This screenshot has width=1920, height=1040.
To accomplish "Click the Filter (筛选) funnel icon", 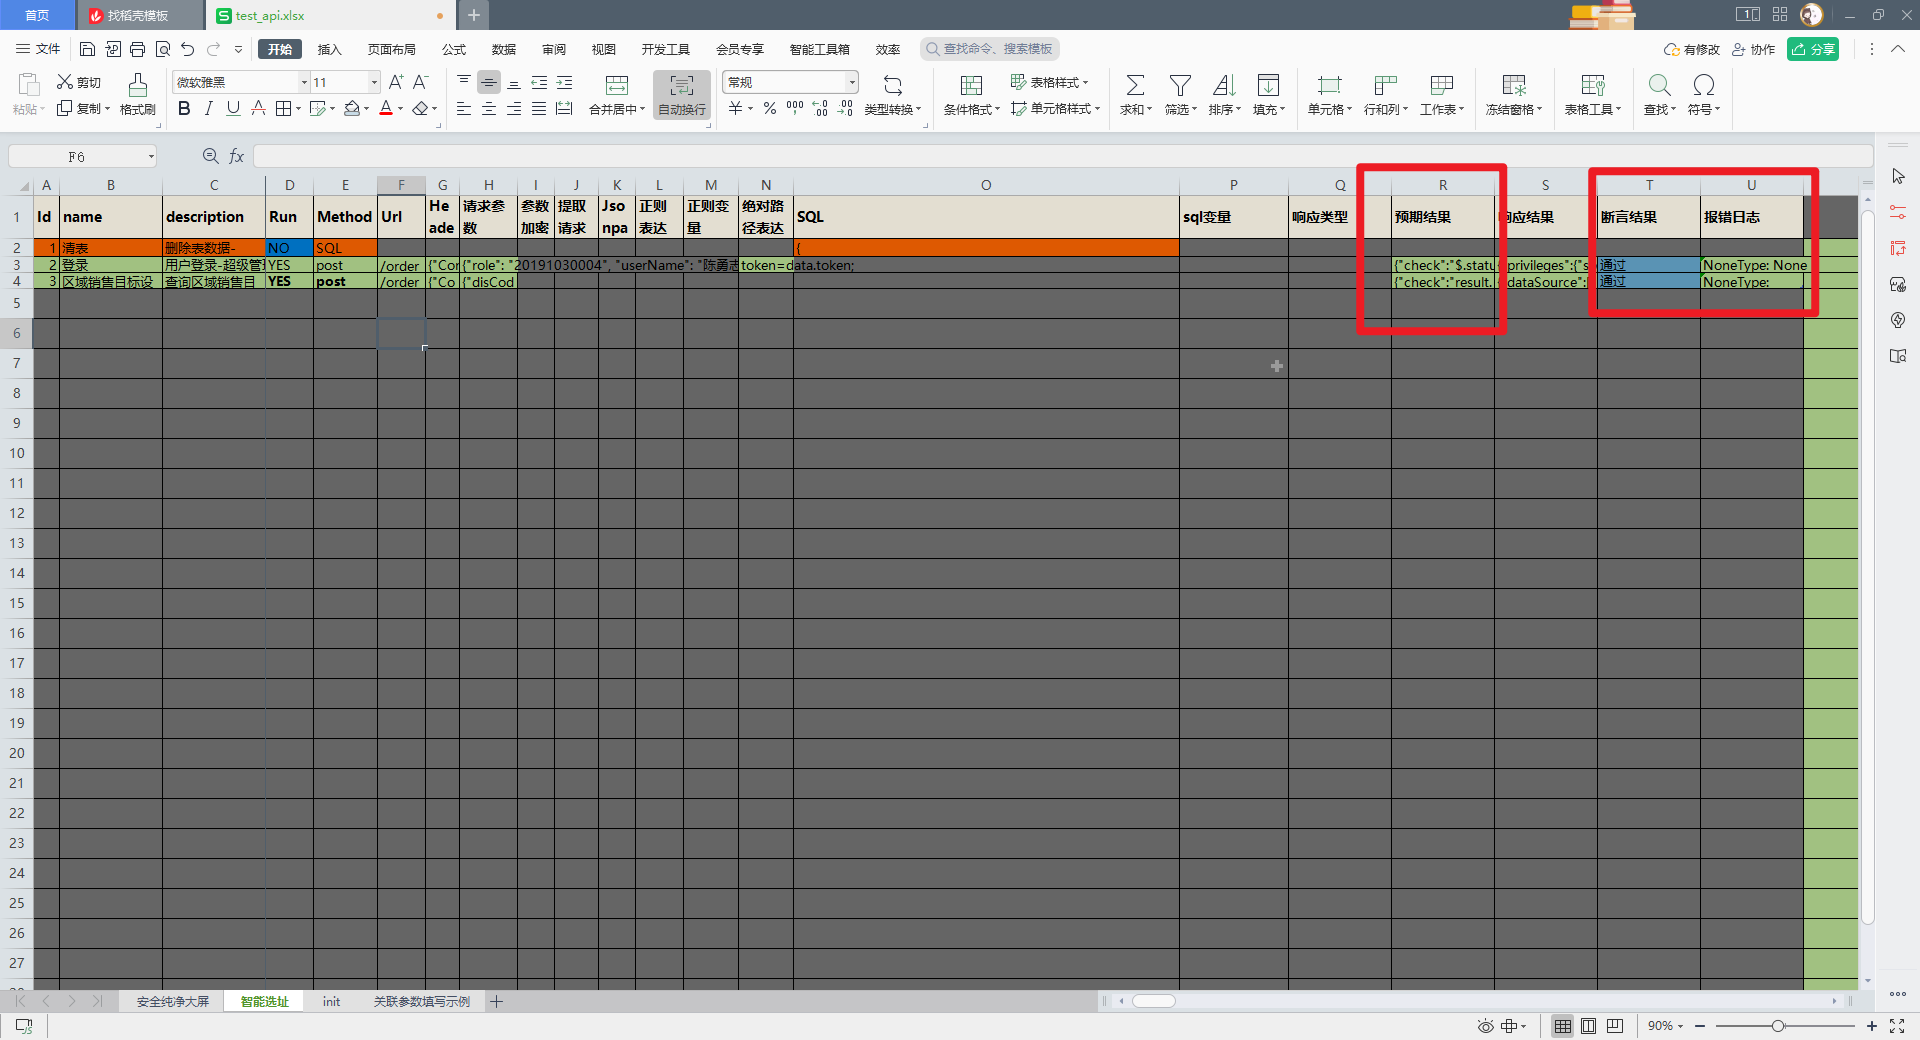I will (1180, 85).
